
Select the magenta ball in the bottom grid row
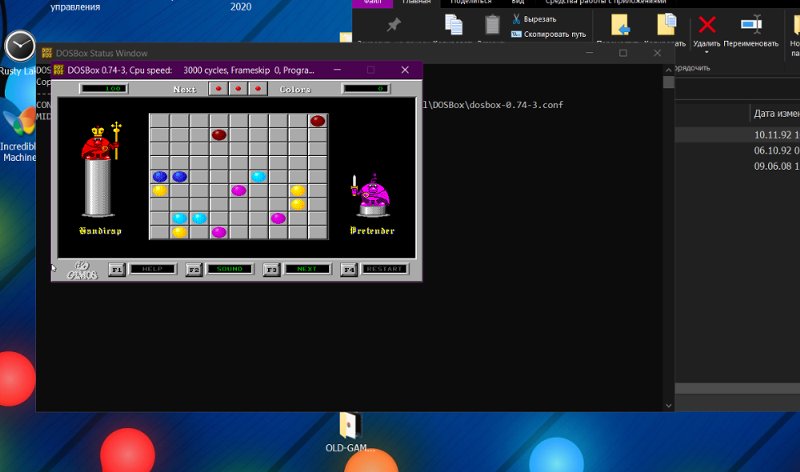pos(219,232)
